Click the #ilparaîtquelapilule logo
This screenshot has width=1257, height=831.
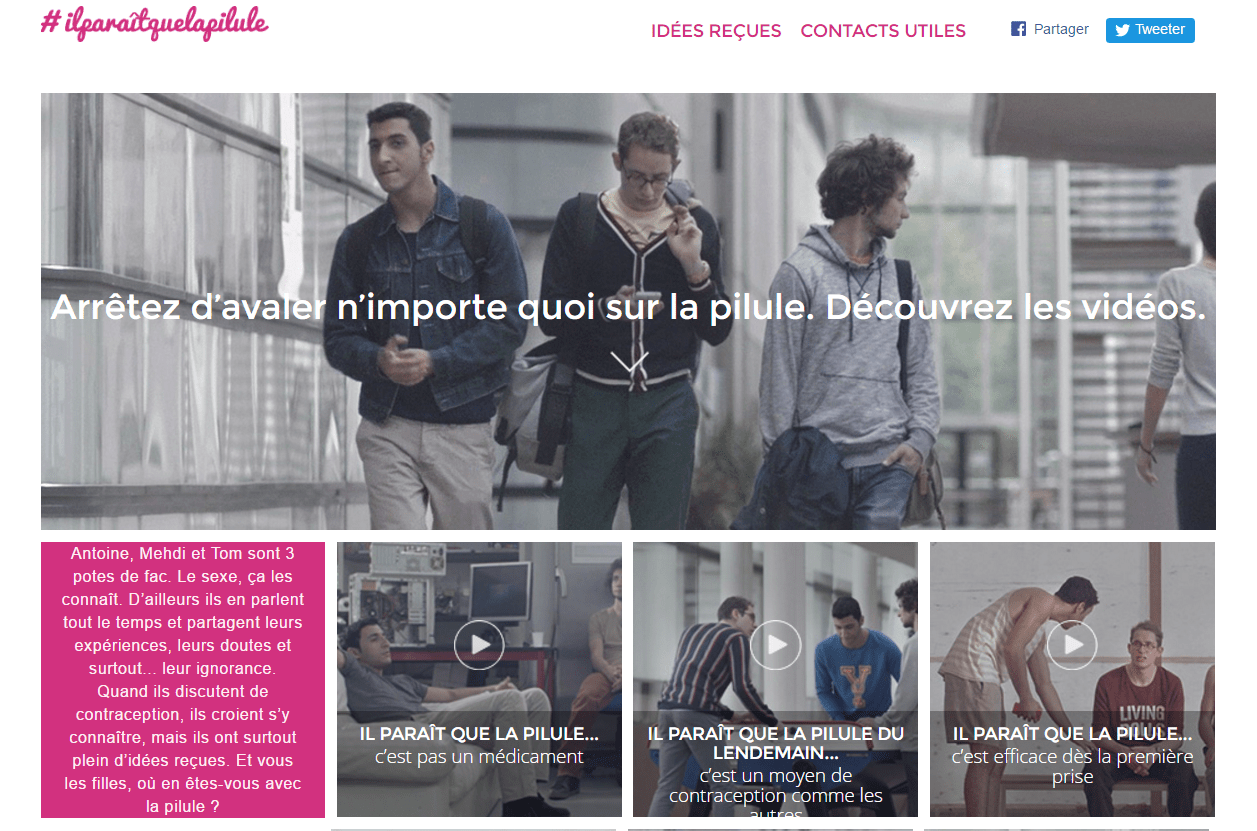click(155, 24)
